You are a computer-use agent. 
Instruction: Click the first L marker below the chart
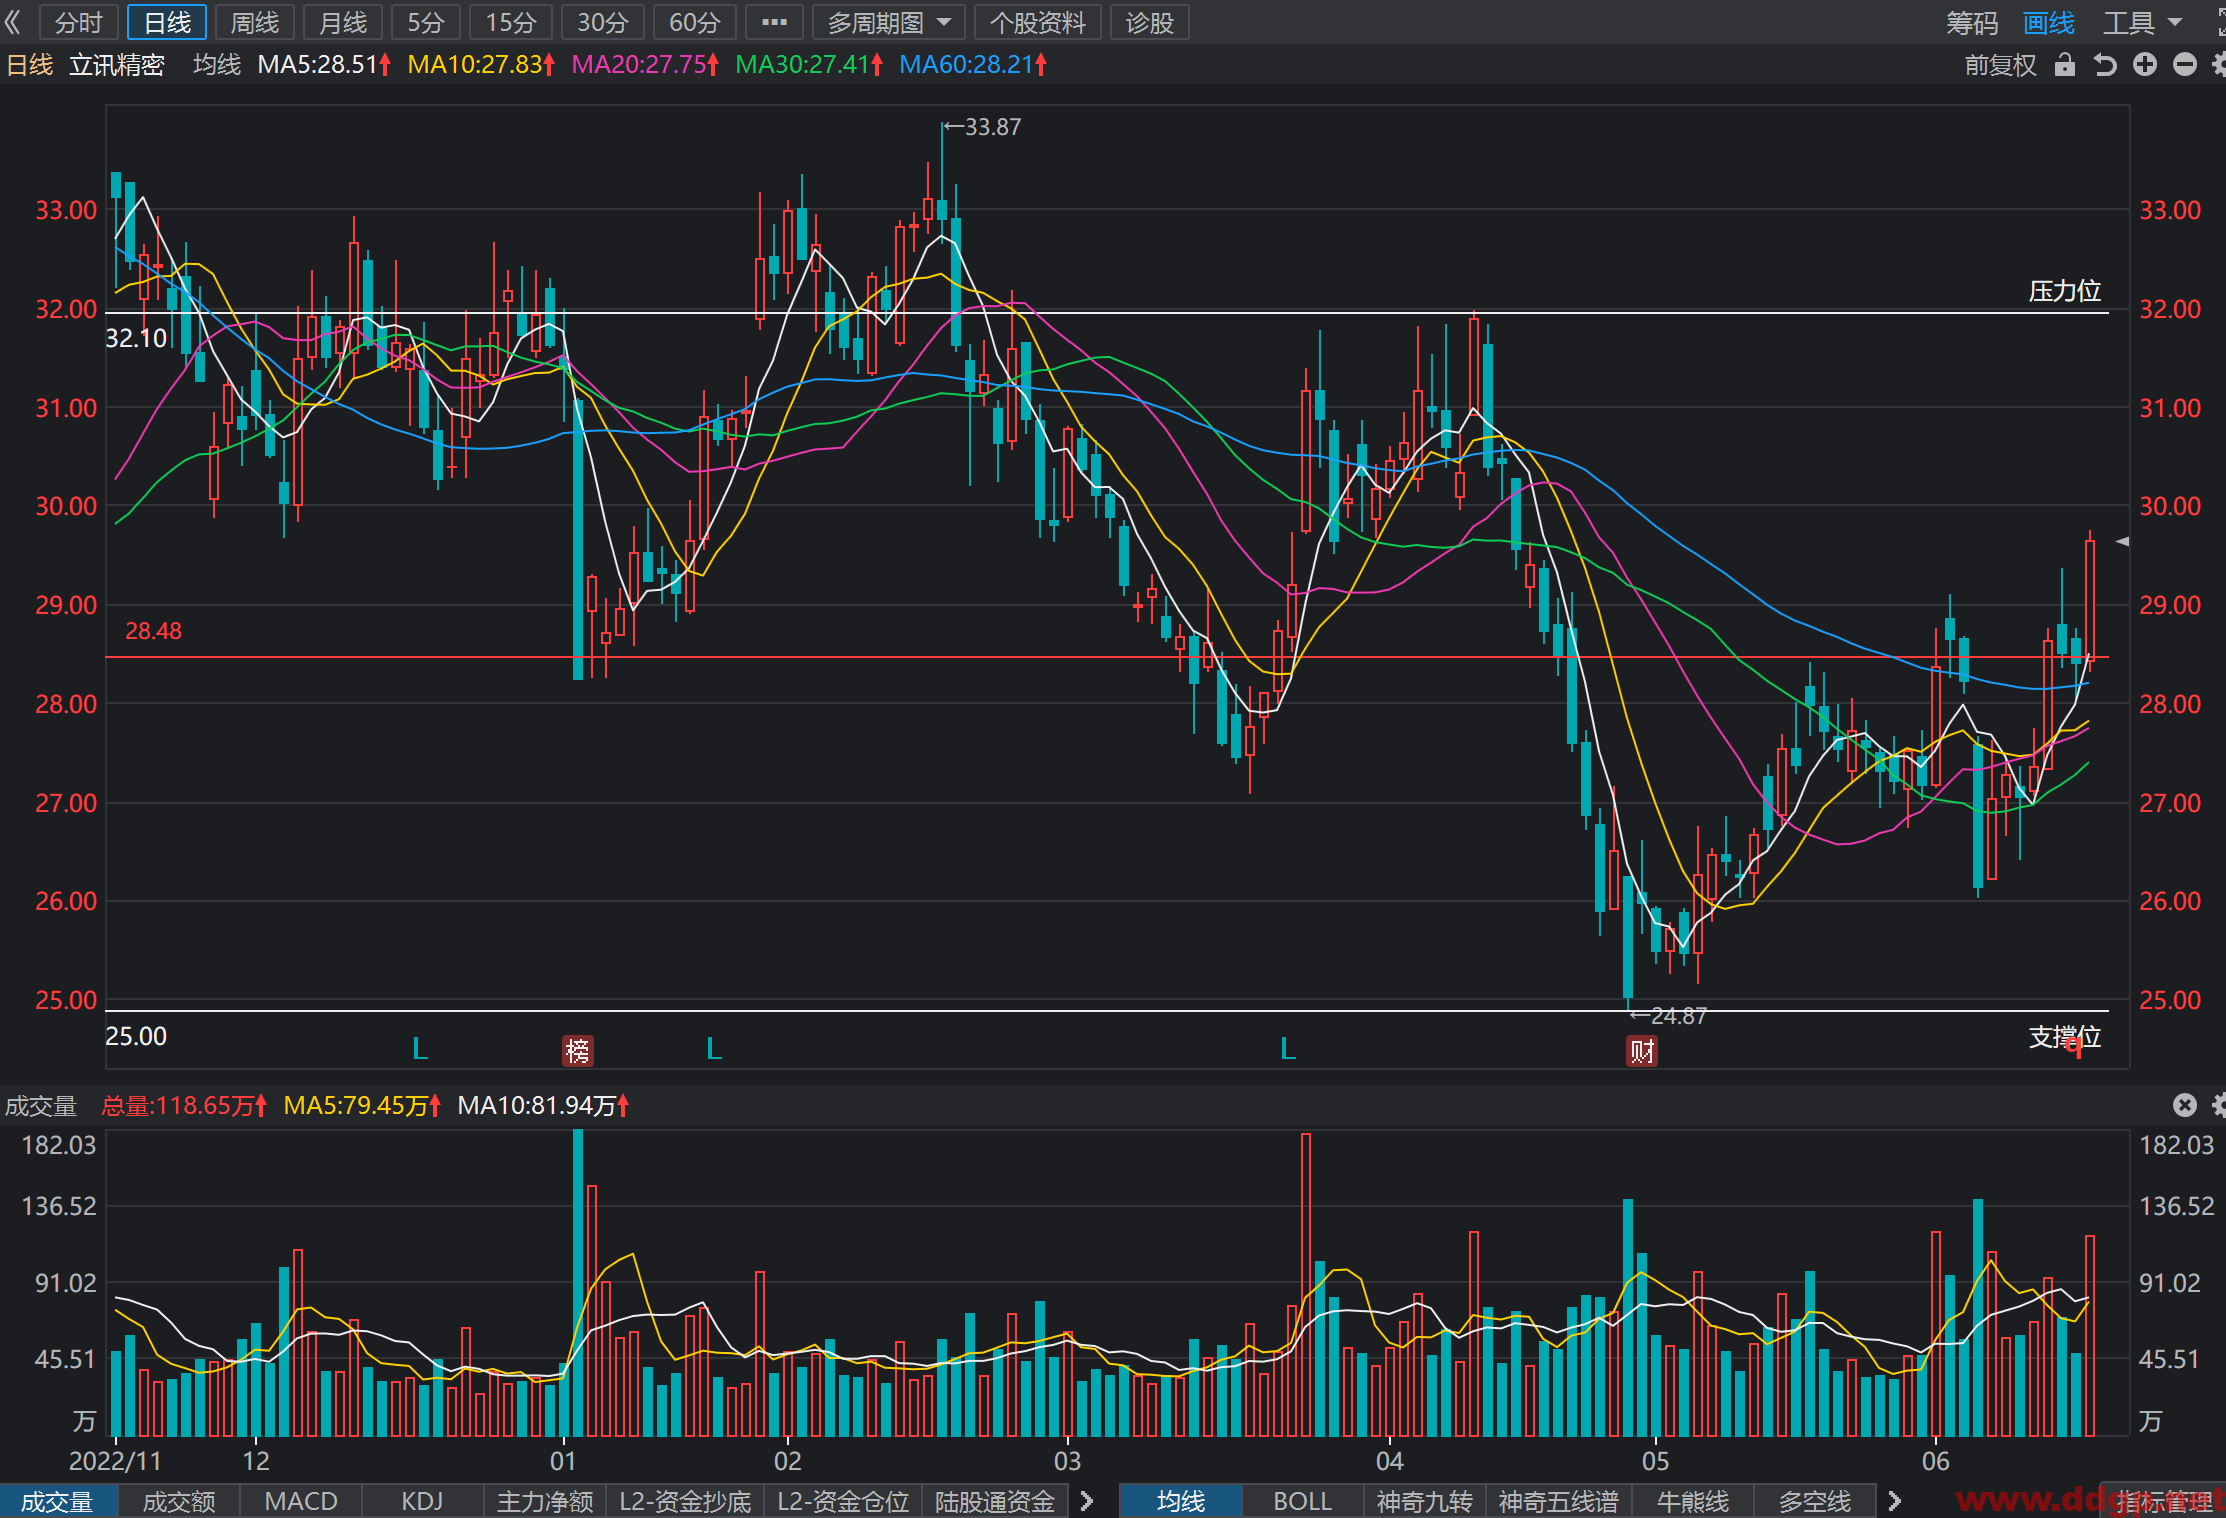pos(420,1049)
